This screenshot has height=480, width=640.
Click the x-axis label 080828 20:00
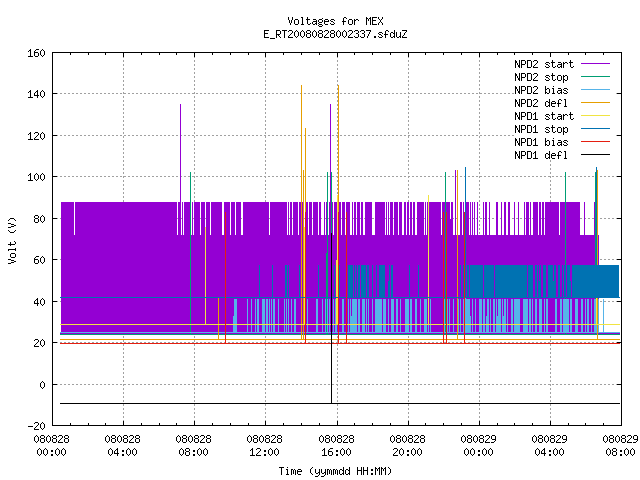(407, 446)
